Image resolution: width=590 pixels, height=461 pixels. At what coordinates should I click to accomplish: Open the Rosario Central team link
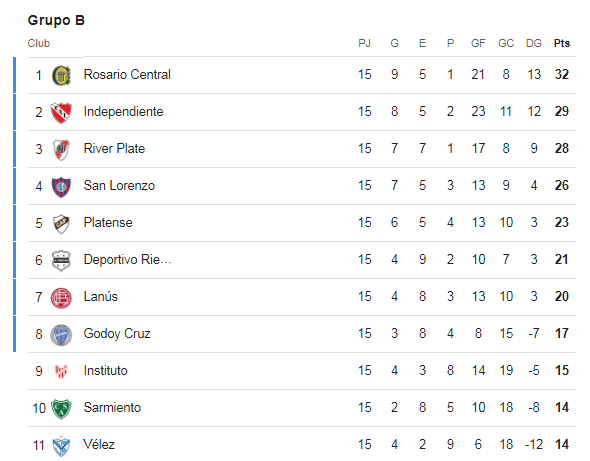[x=127, y=75]
